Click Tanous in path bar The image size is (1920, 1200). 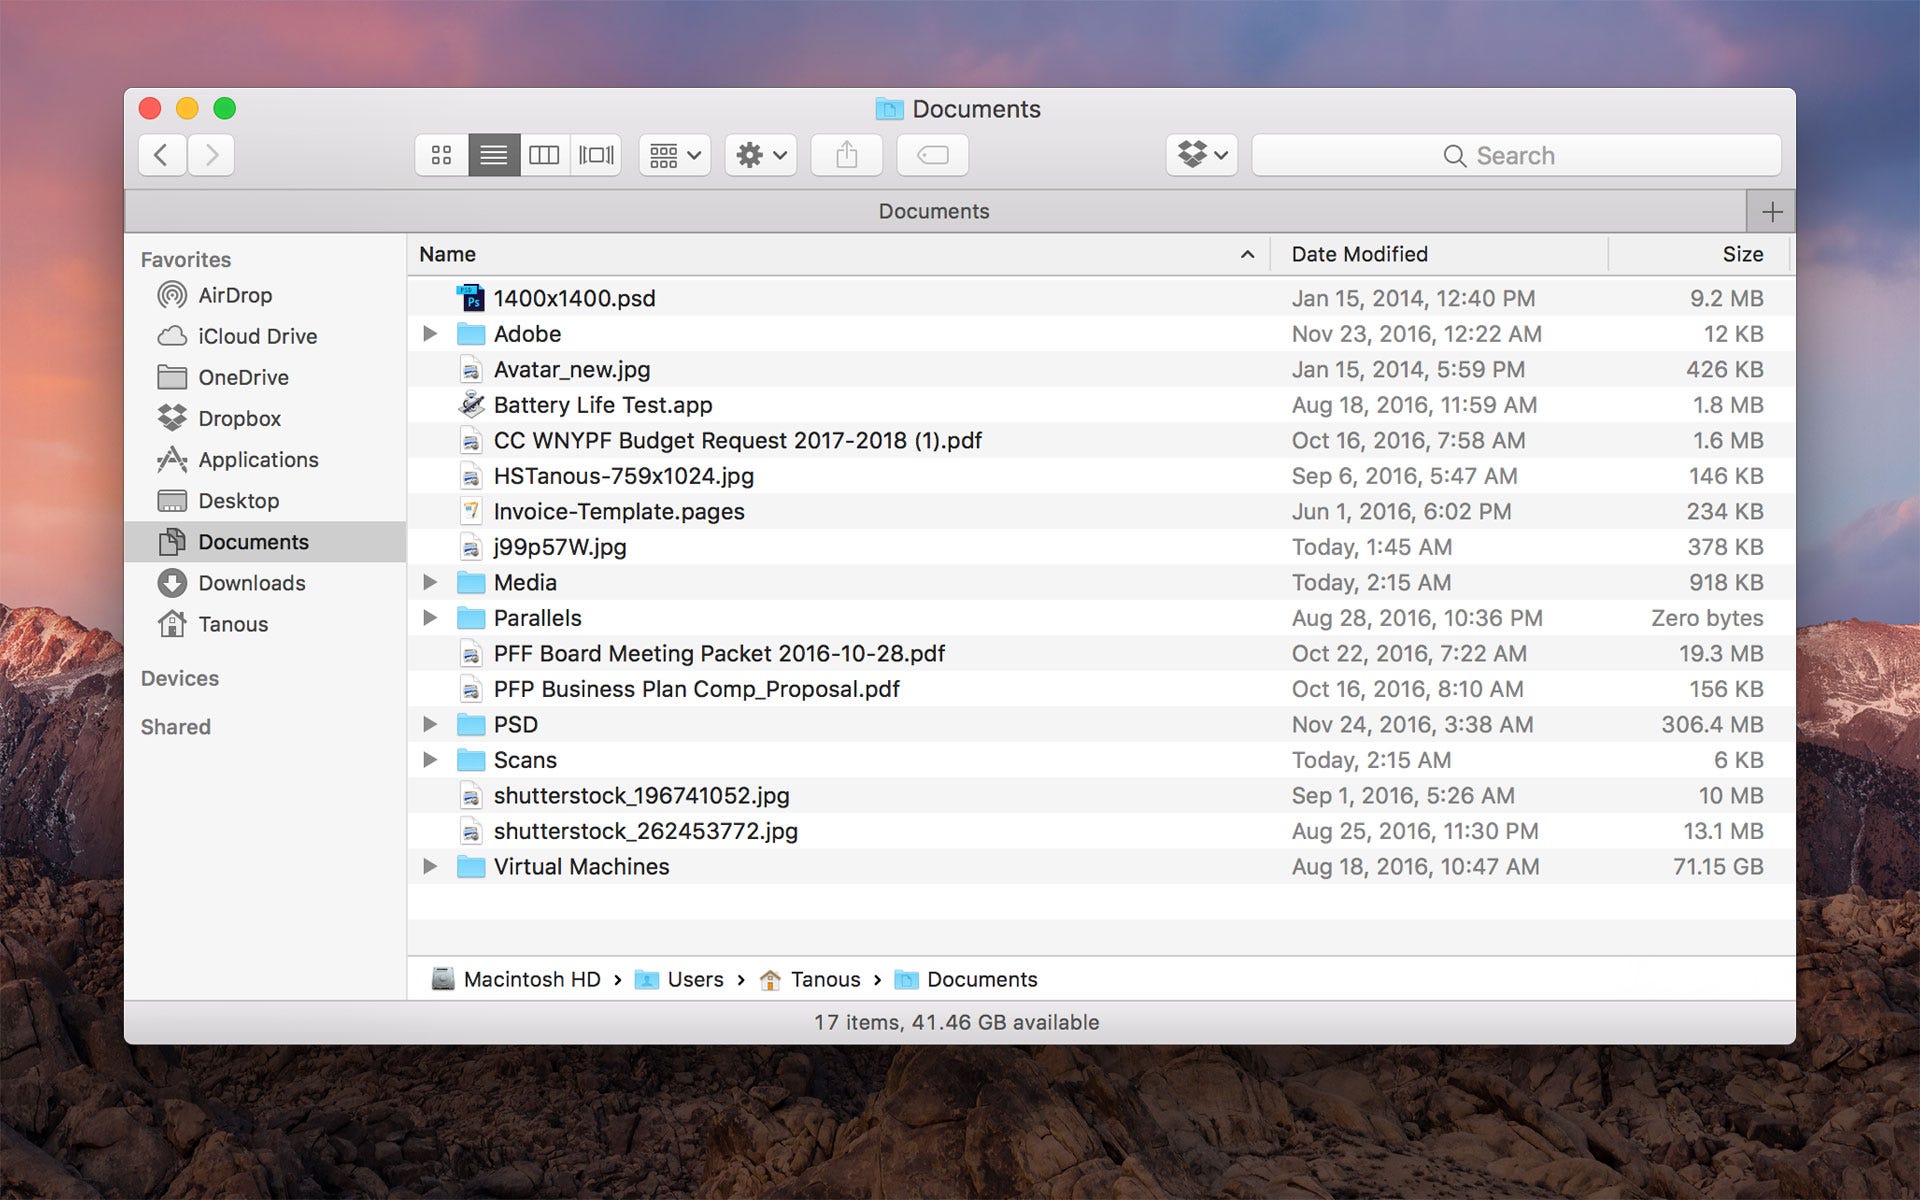click(809, 979)
